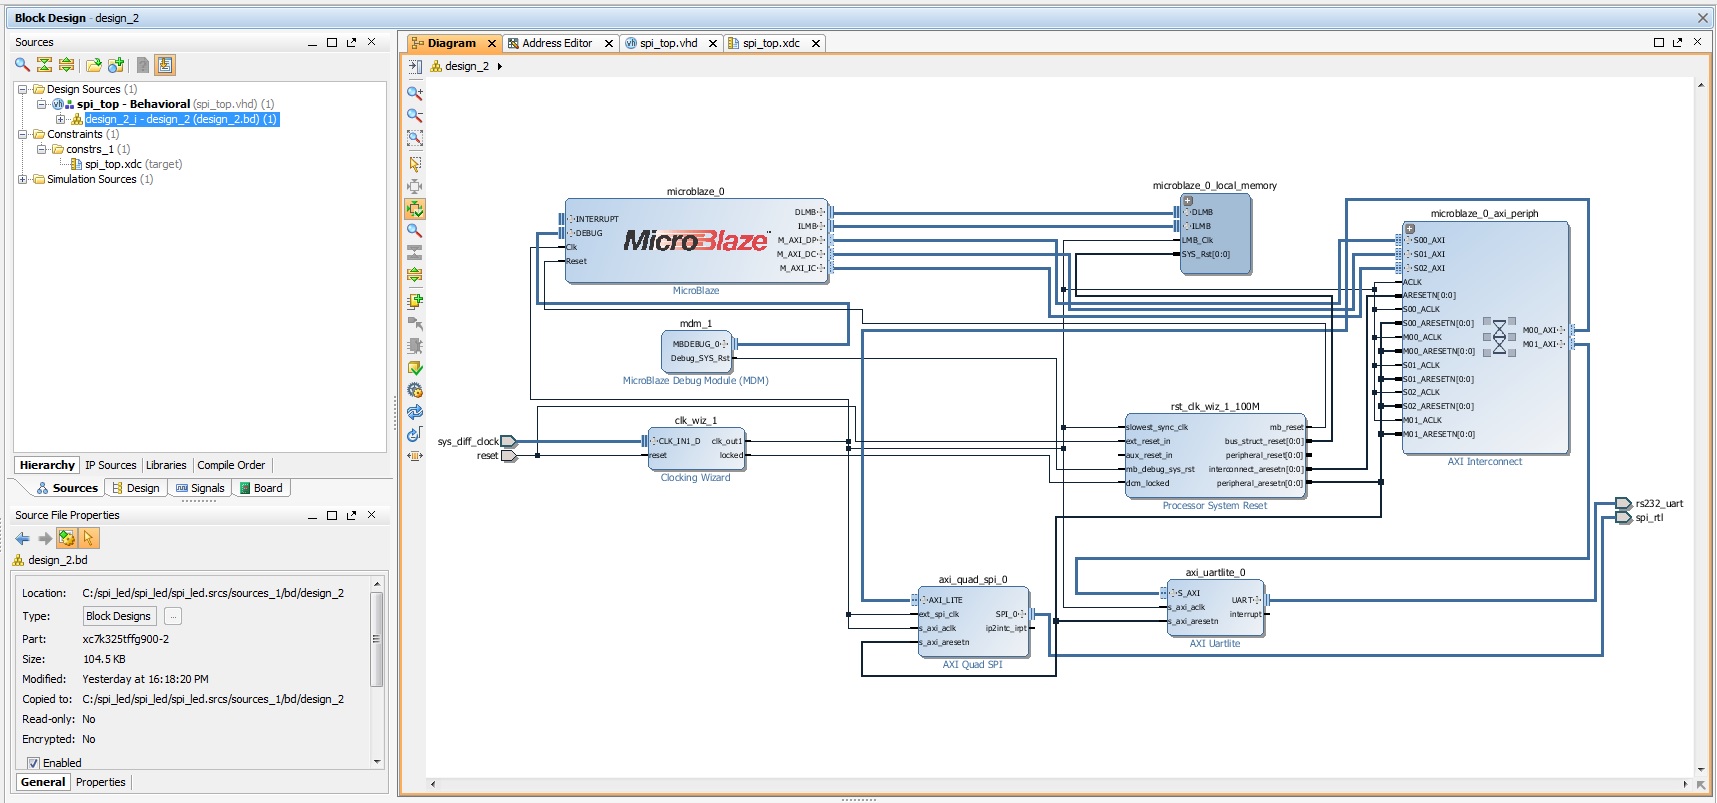
Task: Click the diagram toolbar search magnifier icon
Action: tap(415, 230)
